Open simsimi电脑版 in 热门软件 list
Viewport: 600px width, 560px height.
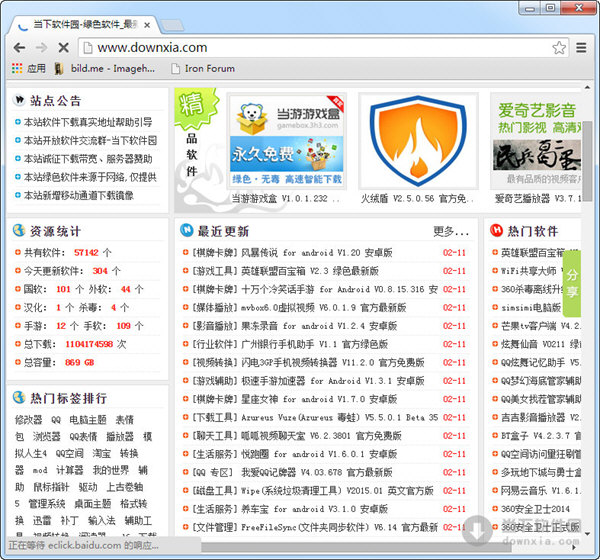[x=531, y=308]
